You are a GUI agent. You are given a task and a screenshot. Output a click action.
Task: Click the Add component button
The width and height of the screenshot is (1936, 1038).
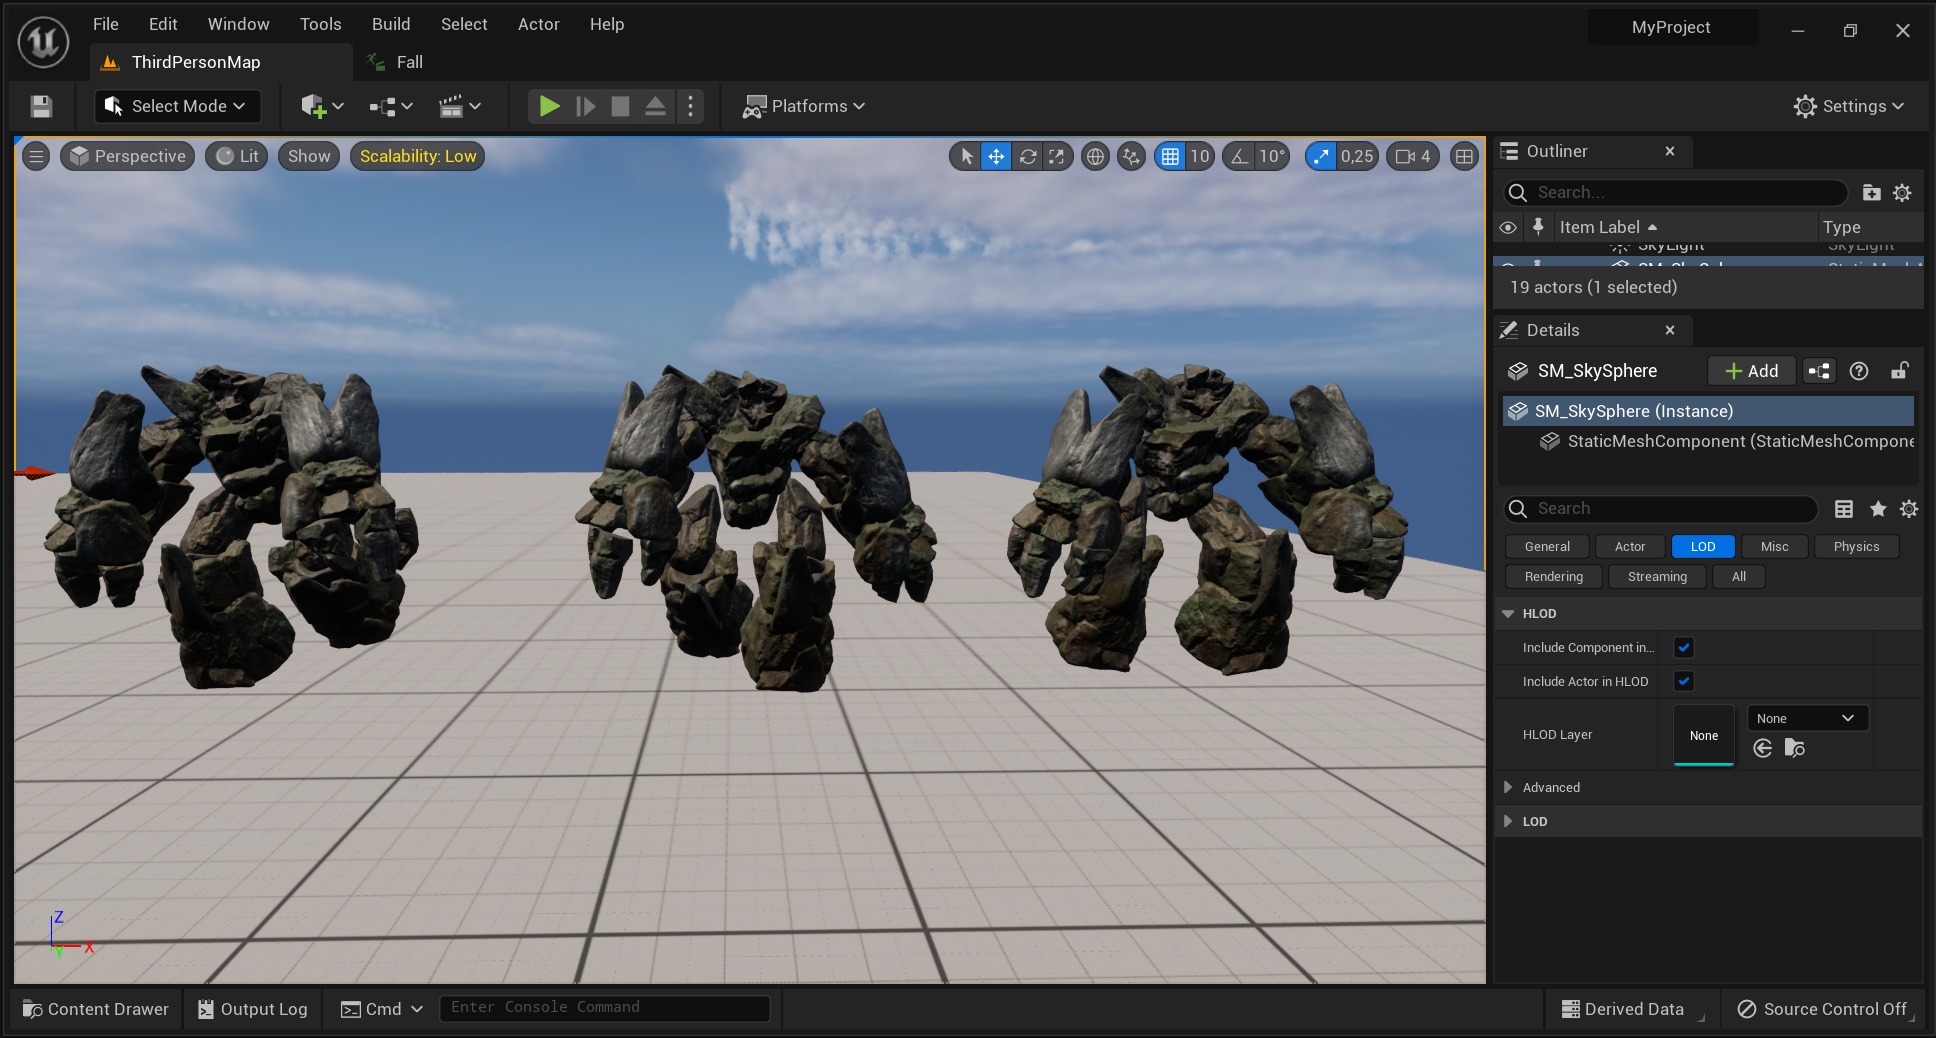pyautogui.click(x=1751, y=371)
